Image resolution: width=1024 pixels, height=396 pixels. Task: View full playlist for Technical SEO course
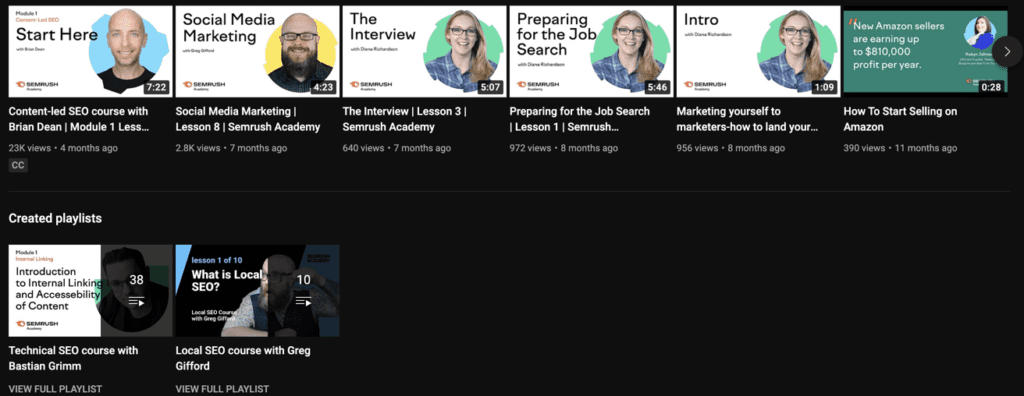(56, 389)
